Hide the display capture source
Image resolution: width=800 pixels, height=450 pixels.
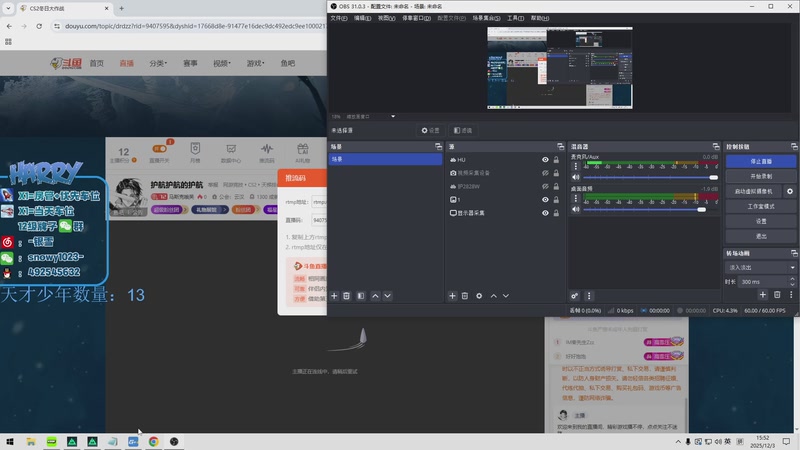point(545,213)
